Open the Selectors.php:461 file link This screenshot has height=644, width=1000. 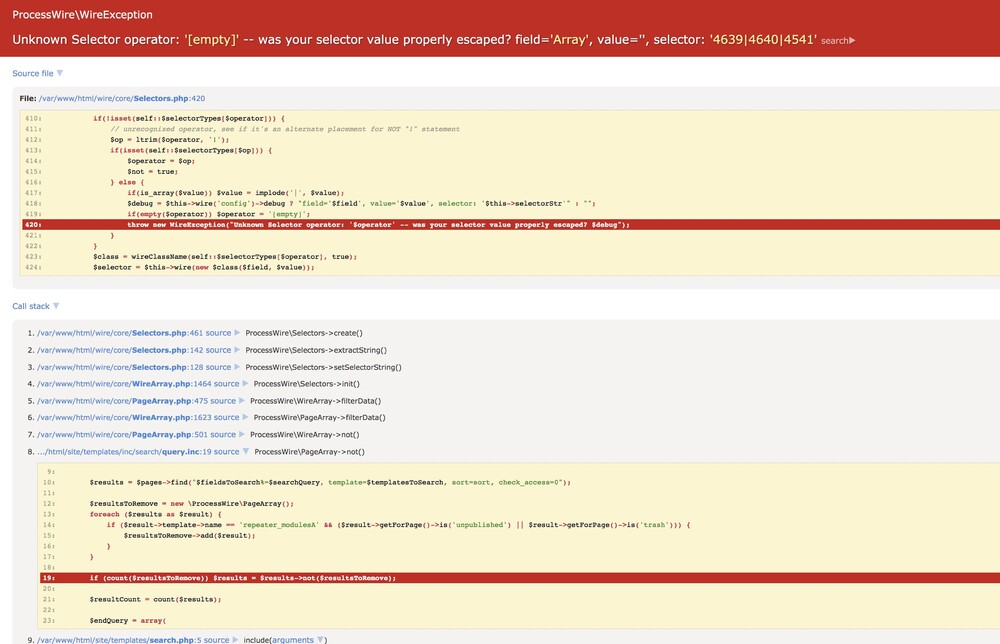(x=120, y=333)
